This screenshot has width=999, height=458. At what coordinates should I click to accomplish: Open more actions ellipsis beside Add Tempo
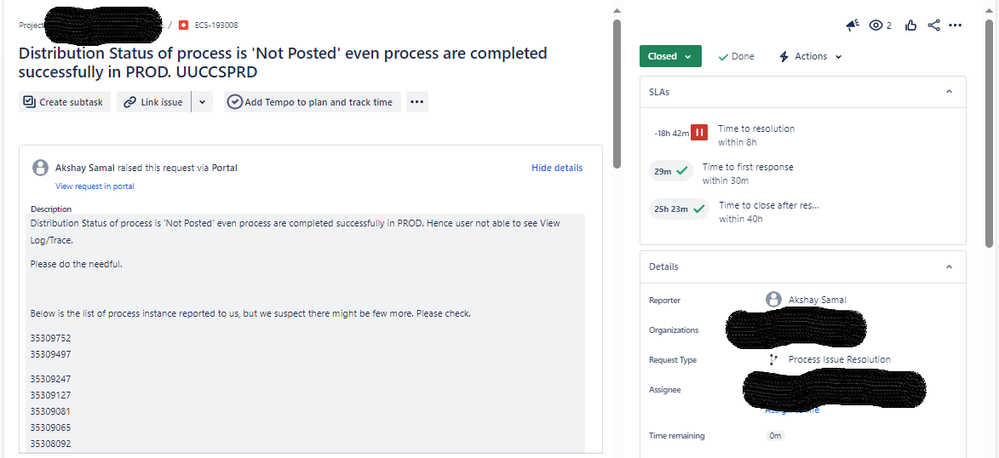[x=417, y=102]
